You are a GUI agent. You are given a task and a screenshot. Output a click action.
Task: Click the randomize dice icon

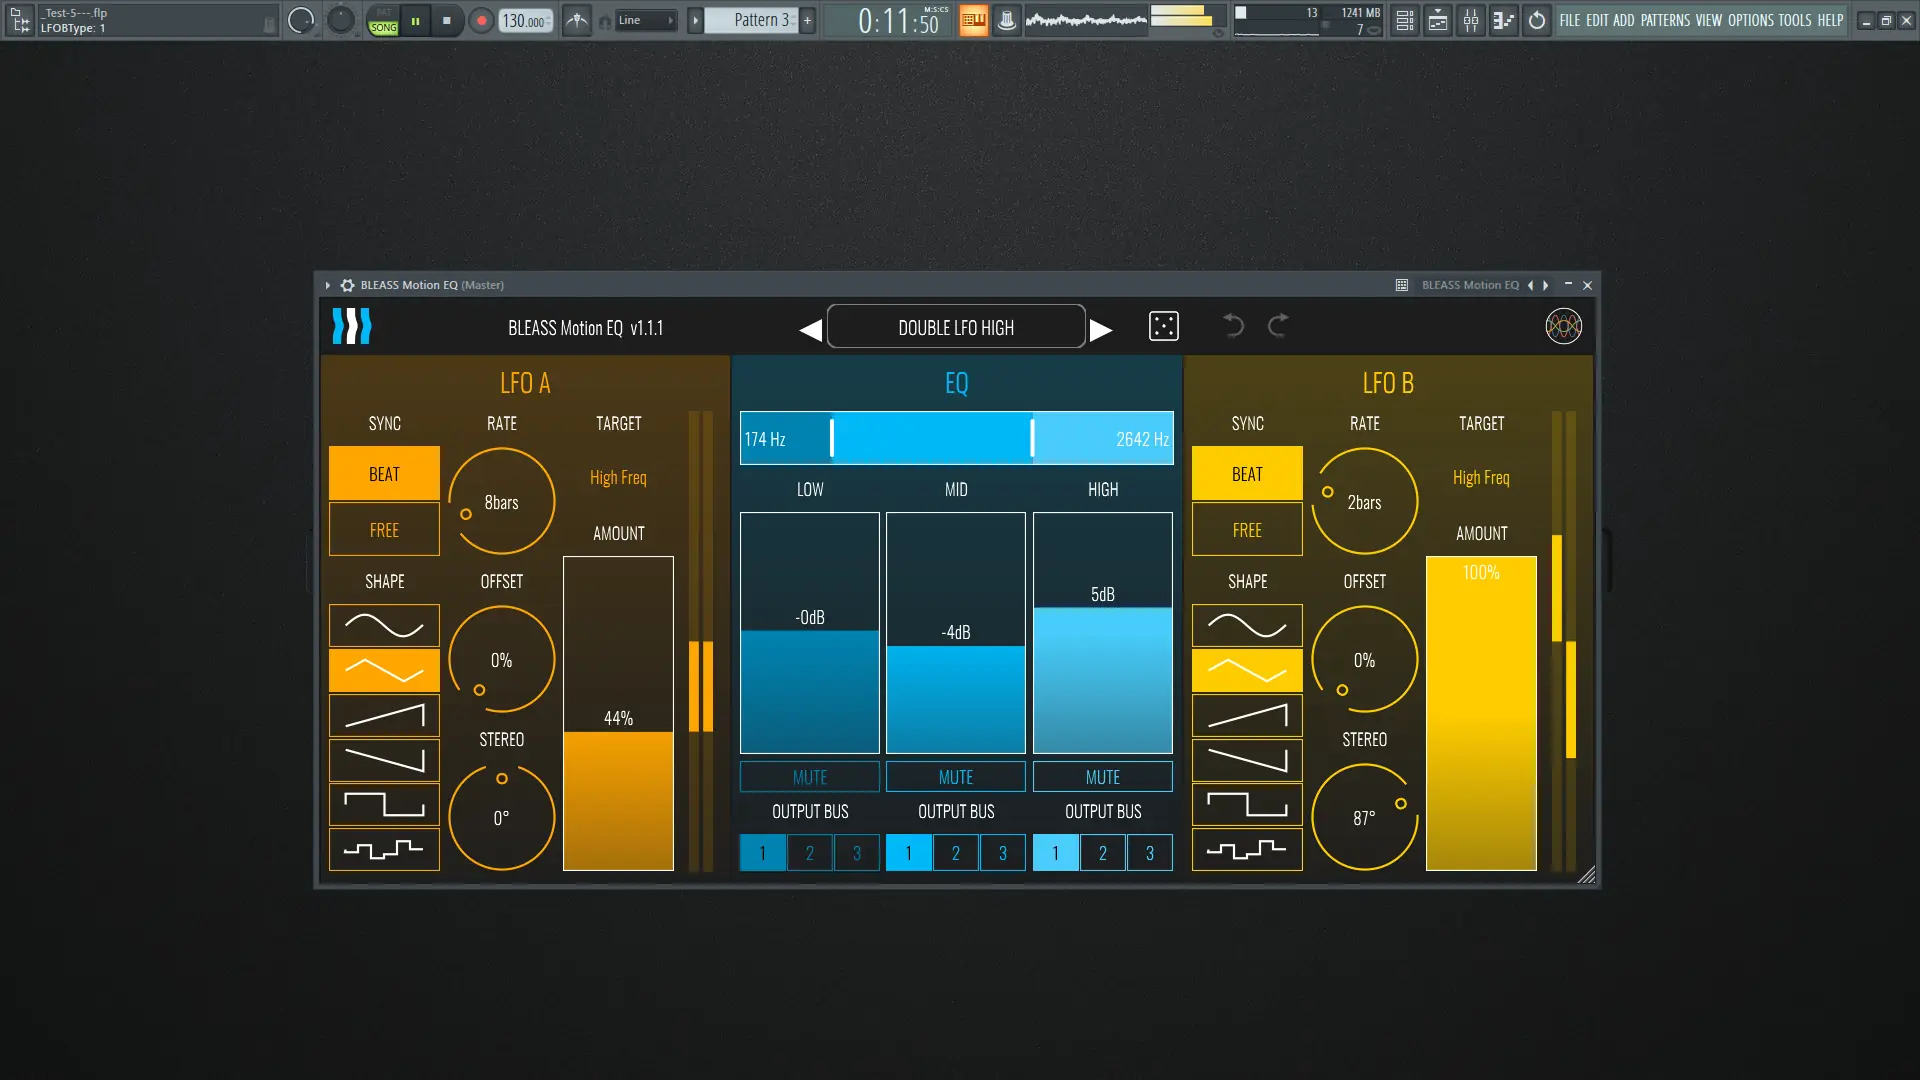tap(1163, 327)
